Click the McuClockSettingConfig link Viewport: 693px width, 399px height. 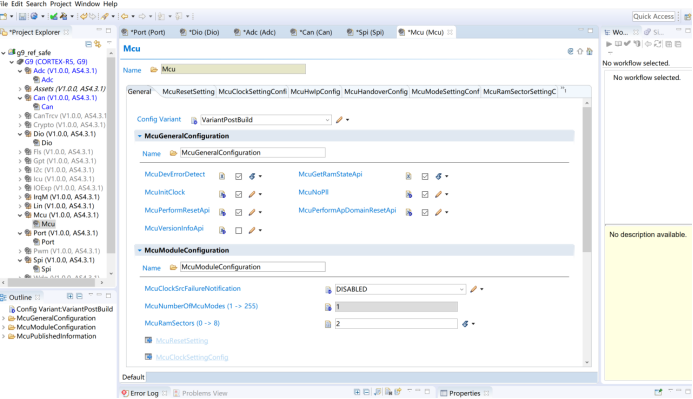tap(192, 357)
